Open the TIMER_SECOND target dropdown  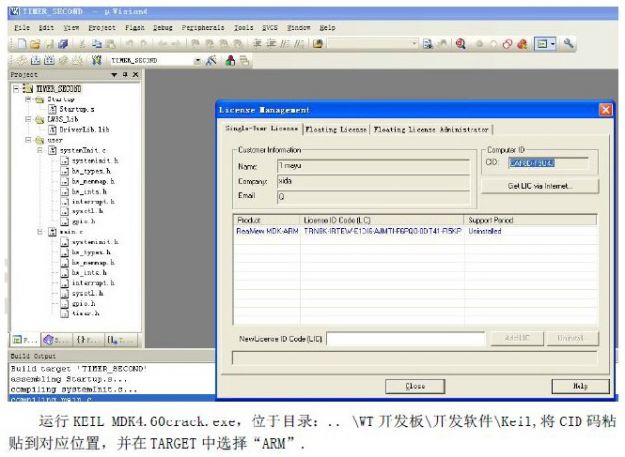[197, 61]
